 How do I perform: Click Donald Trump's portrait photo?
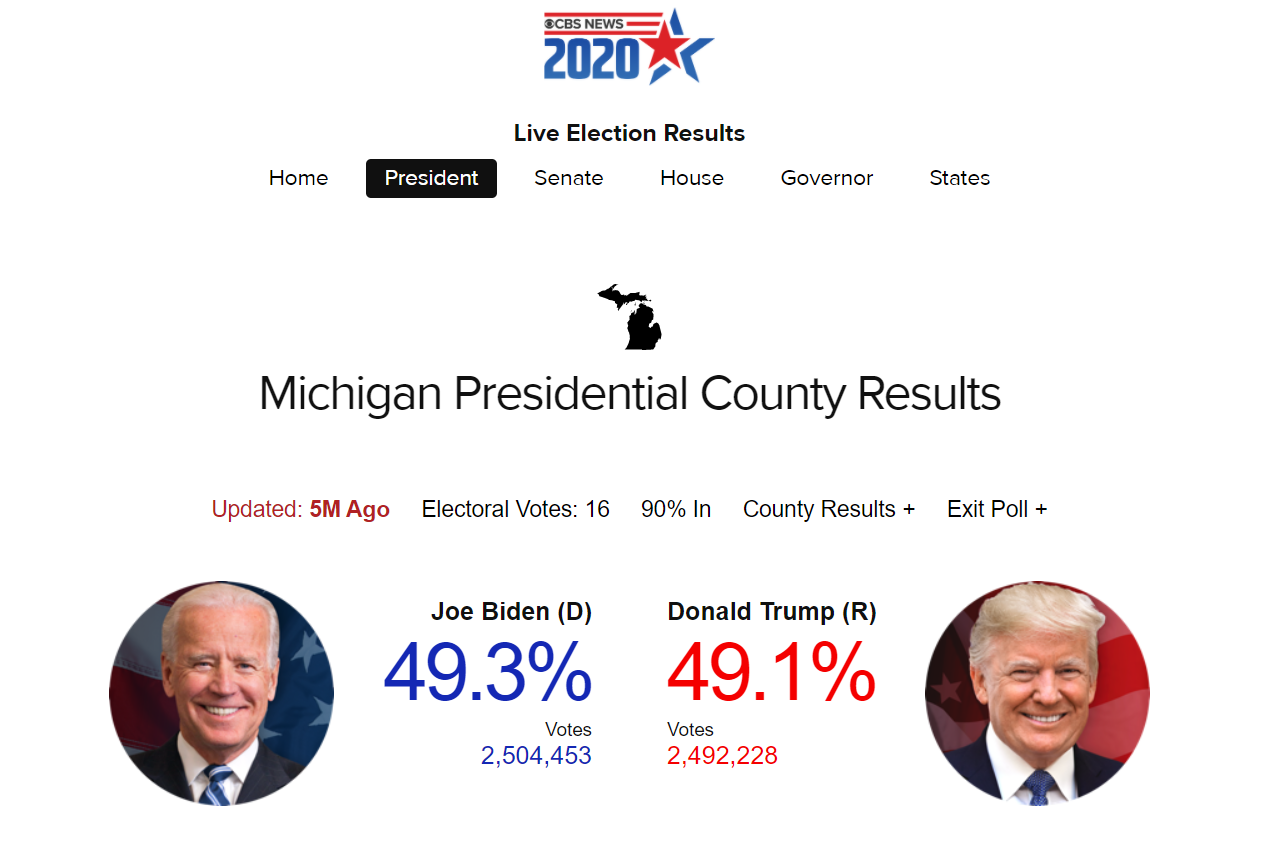pyautogui.click(x=1037, y=693)
